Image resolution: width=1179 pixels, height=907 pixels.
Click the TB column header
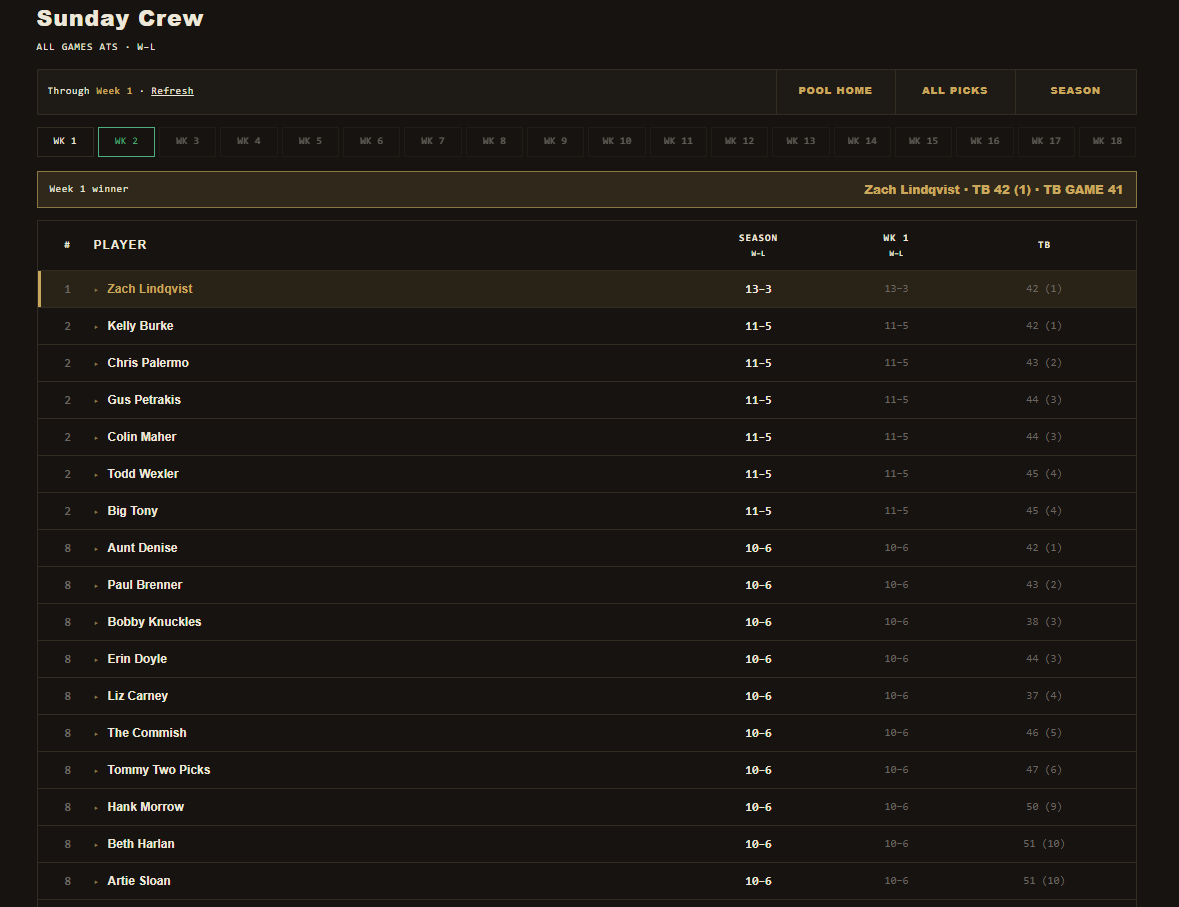(x=1044, y=245)
